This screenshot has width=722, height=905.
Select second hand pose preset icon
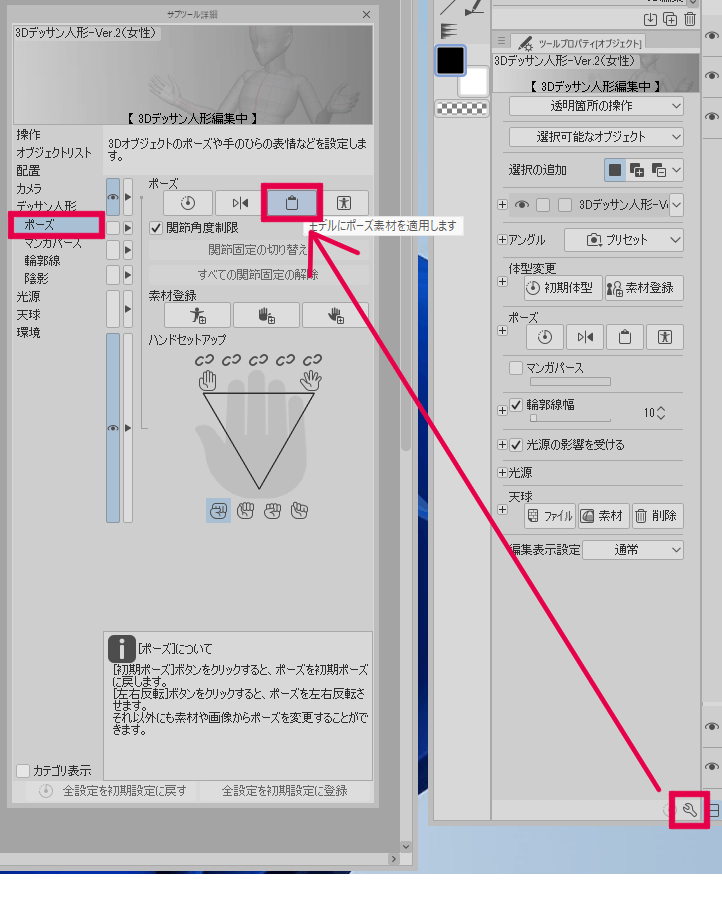click(x=246, y=511)
